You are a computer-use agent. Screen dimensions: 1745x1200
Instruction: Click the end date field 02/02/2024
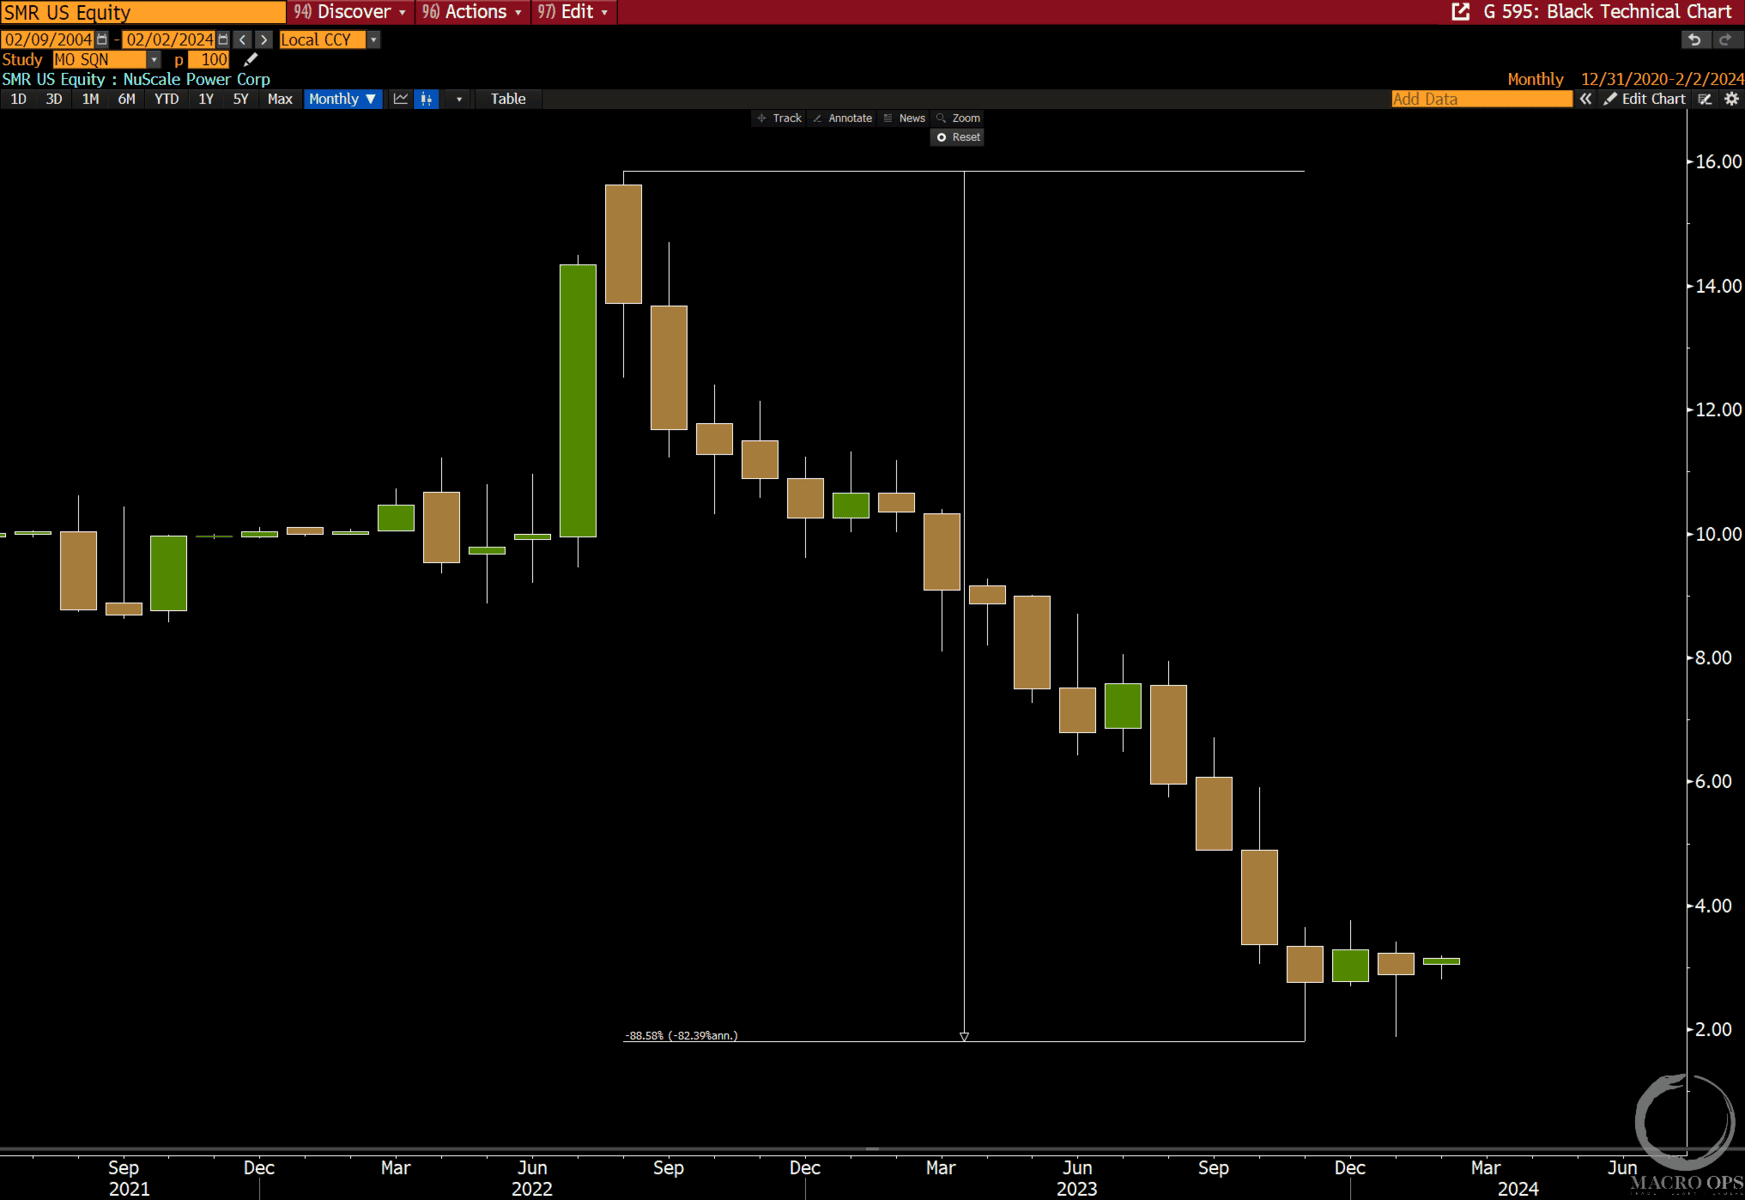169,40
